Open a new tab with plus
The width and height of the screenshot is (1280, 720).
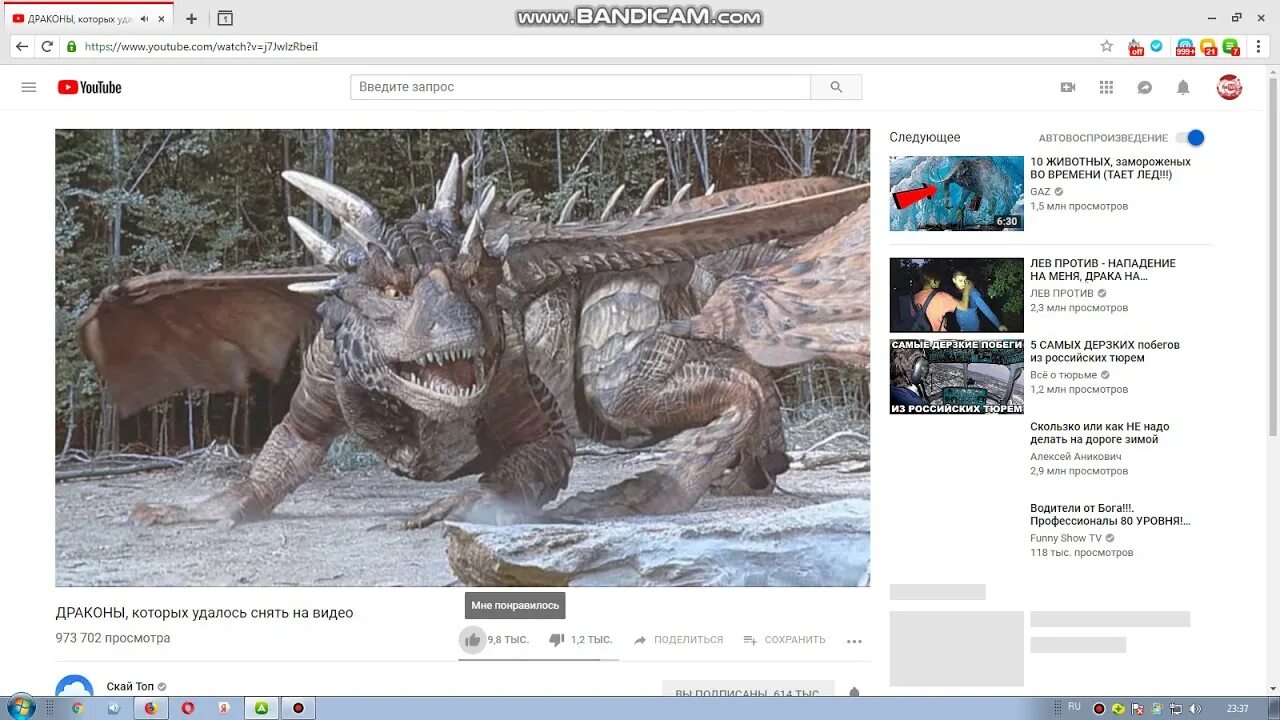[191, 19]
